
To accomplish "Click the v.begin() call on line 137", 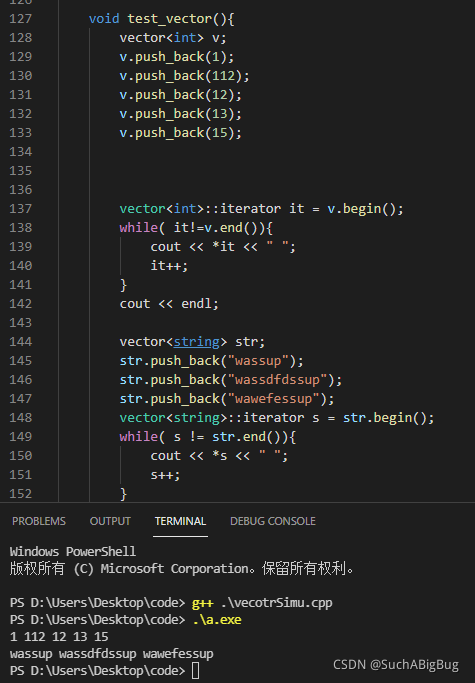I will (x=365, y=209).
